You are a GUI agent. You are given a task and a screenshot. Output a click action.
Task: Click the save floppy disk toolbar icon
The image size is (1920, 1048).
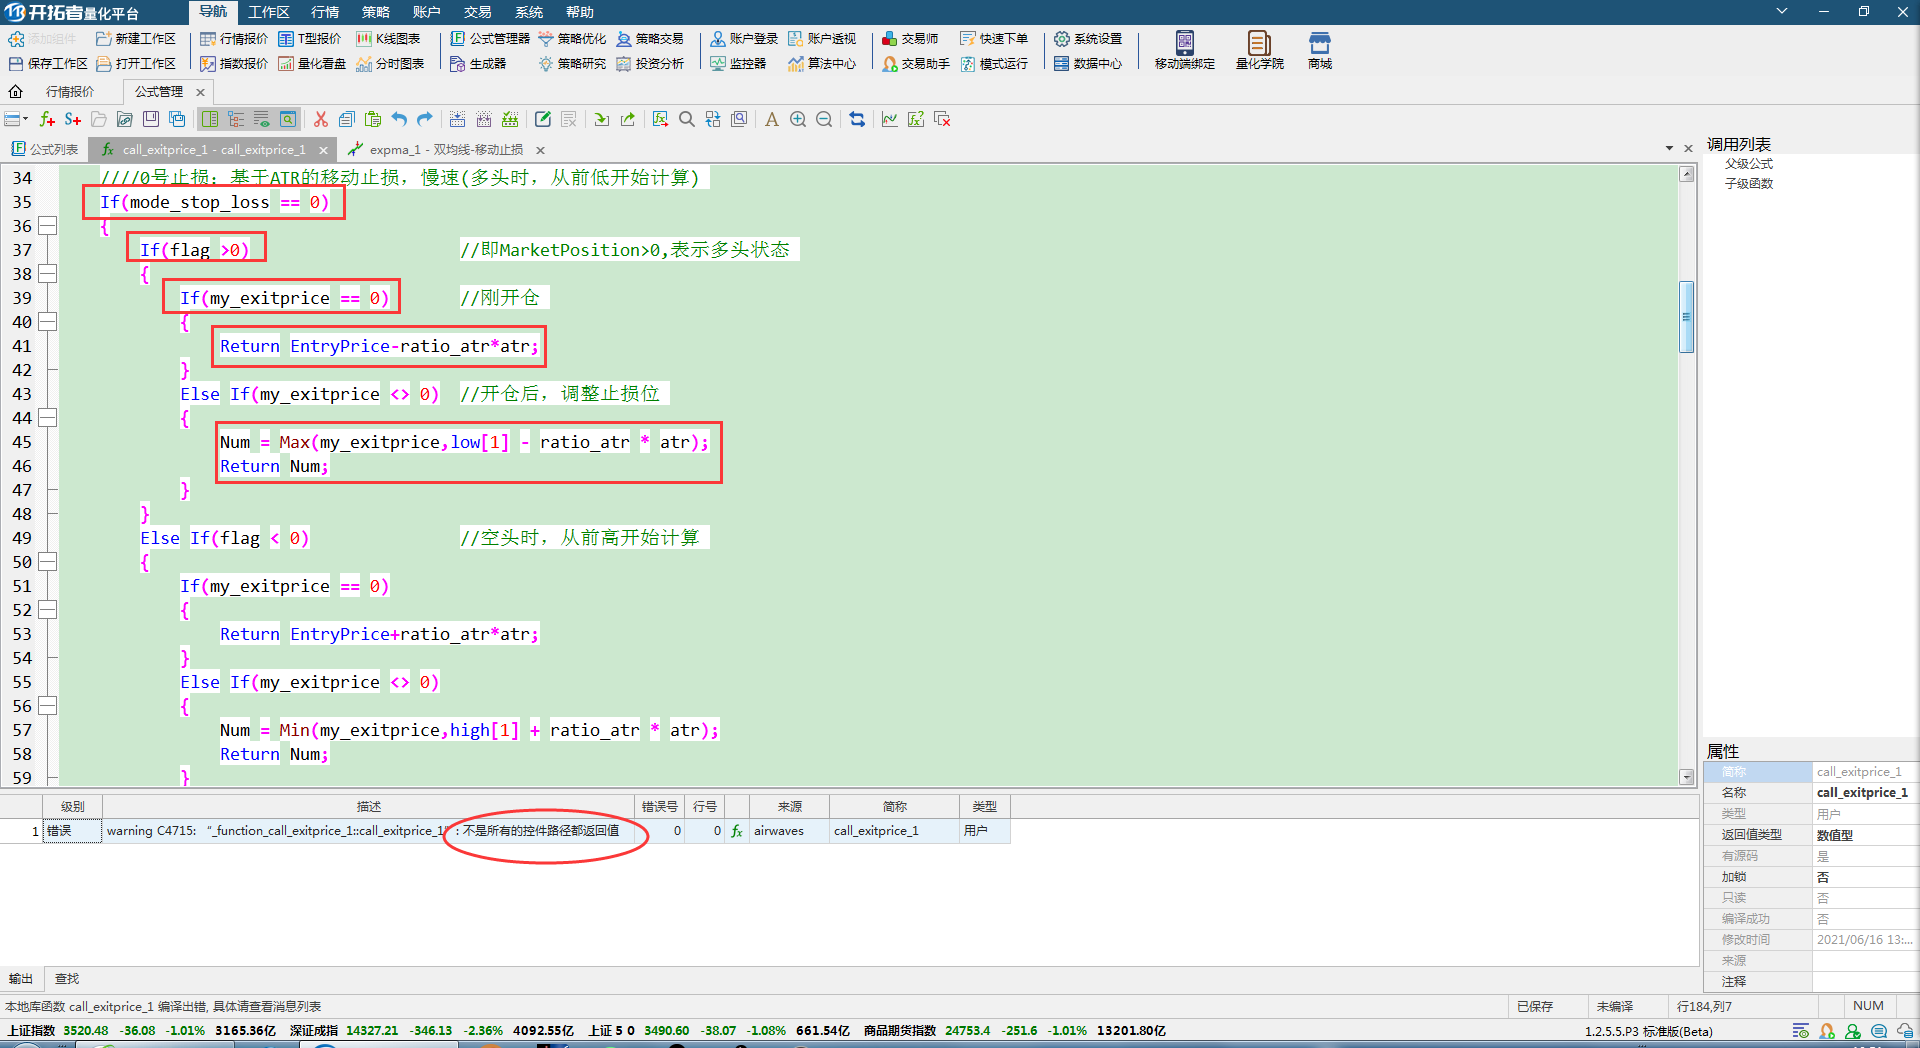click(x=151, y=120)
